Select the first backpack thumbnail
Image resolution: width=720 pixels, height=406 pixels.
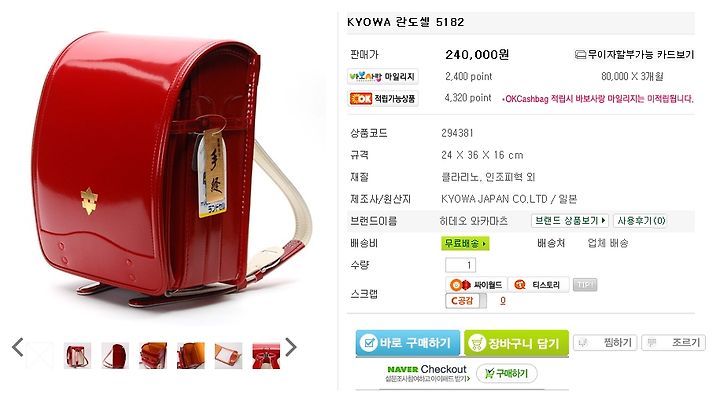coord(77,355)
